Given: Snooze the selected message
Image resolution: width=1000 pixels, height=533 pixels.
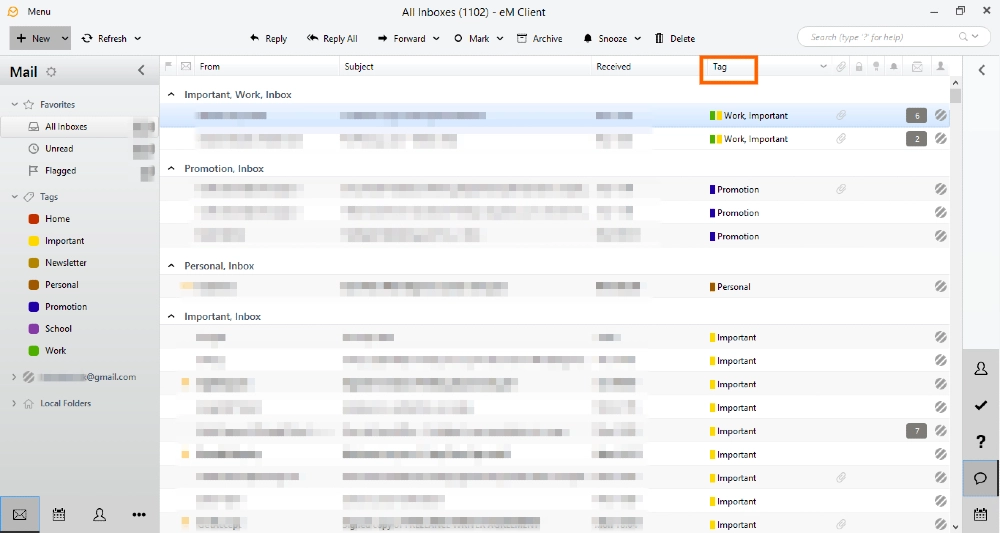Looking at the screenshot, I should [605, 38].
